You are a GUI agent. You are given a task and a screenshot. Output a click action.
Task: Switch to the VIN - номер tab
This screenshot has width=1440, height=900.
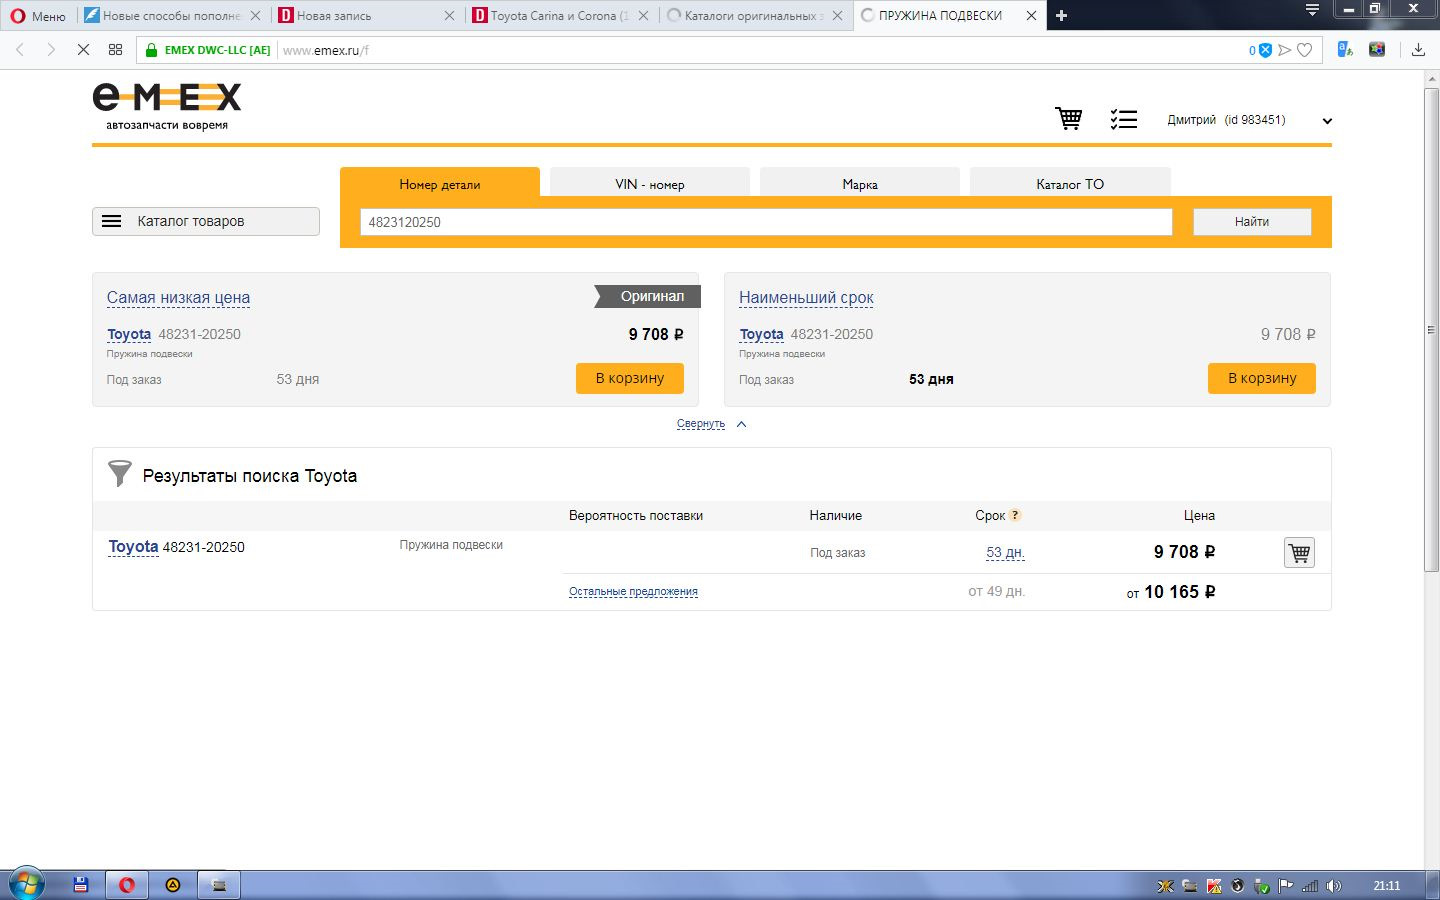(650, 183)
